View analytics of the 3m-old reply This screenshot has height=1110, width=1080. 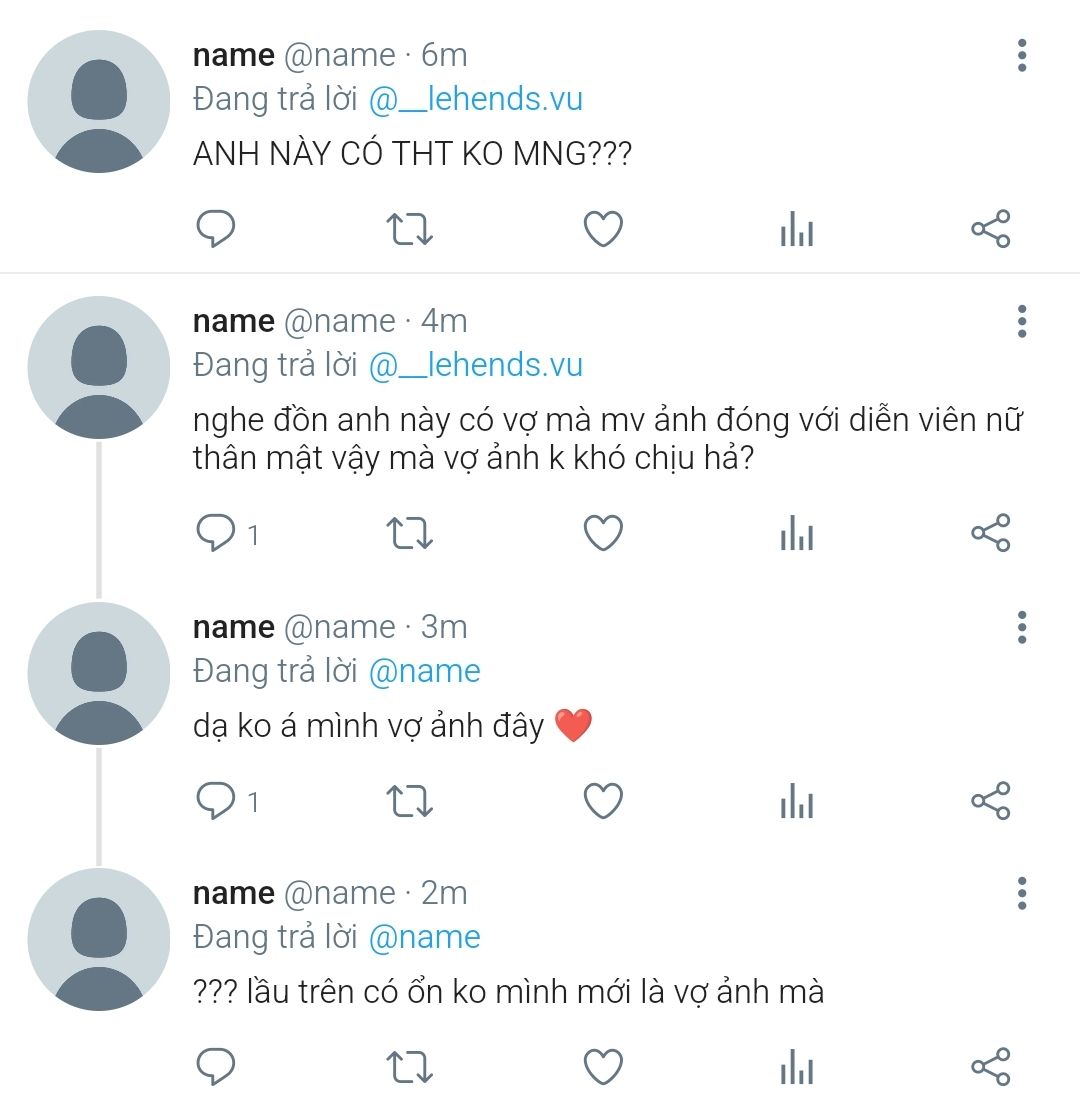pos(796,802)
